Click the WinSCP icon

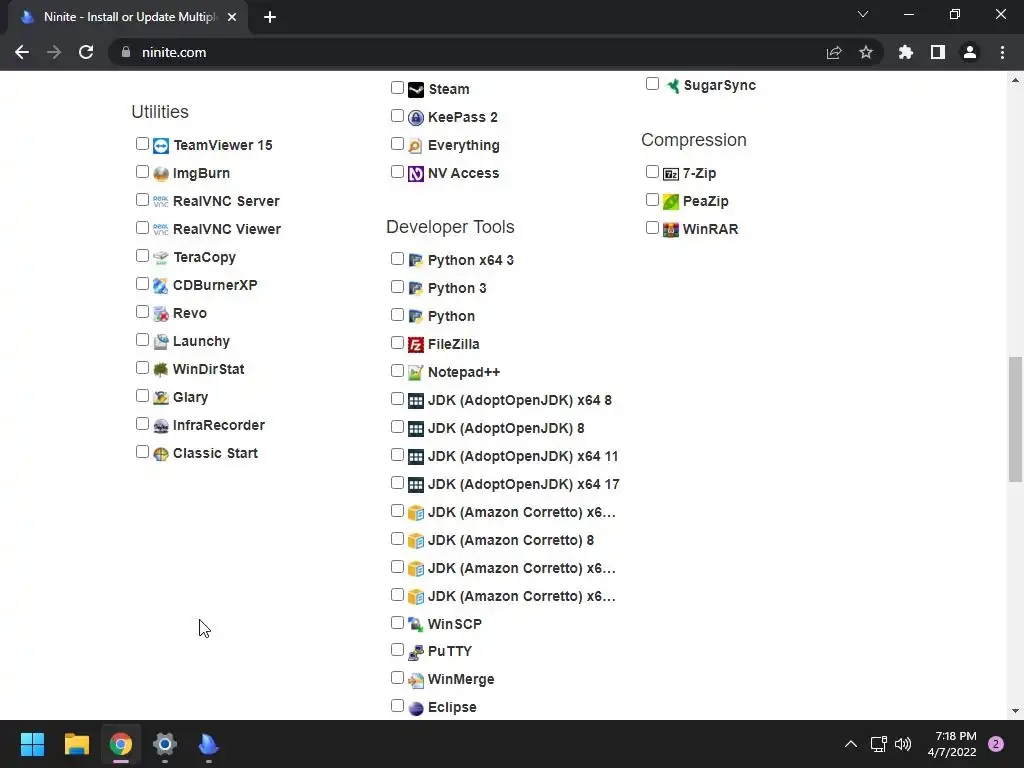coord(416,624)
